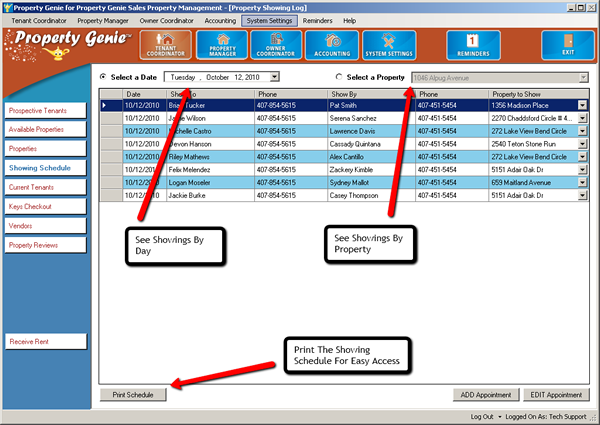
Task: Click the Date column header
Action: pyautogui.click(x=144, y=94)
